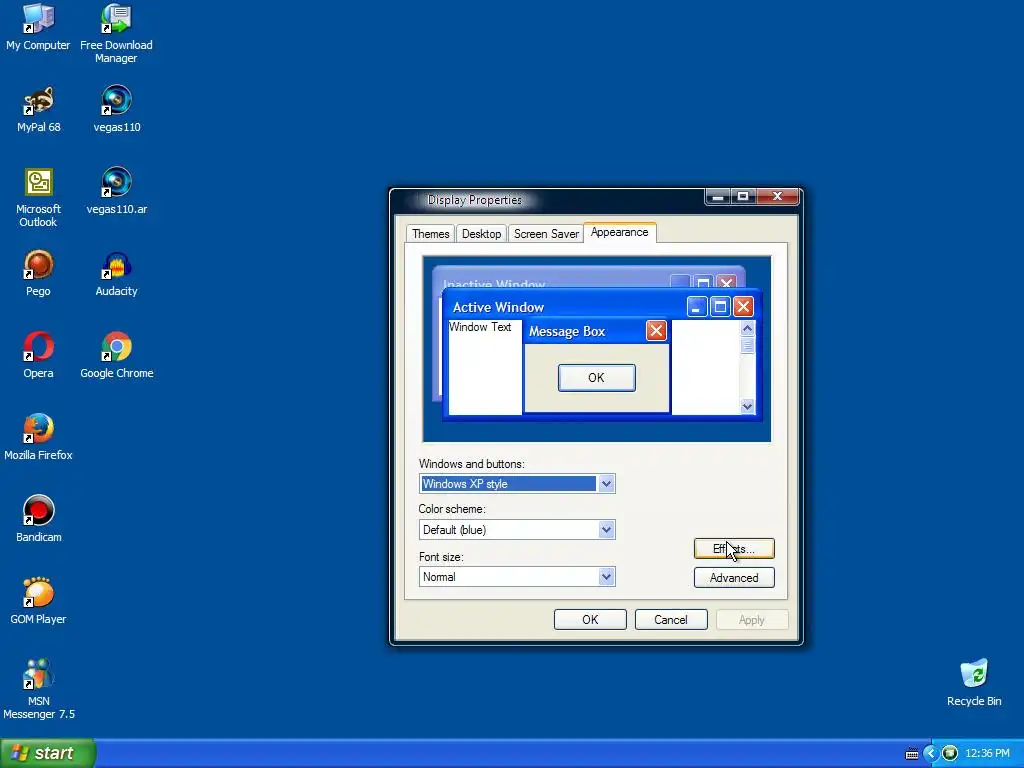The image size is (1024, 768).
Task: Select the Appearance tab
Action: [620, 232]
